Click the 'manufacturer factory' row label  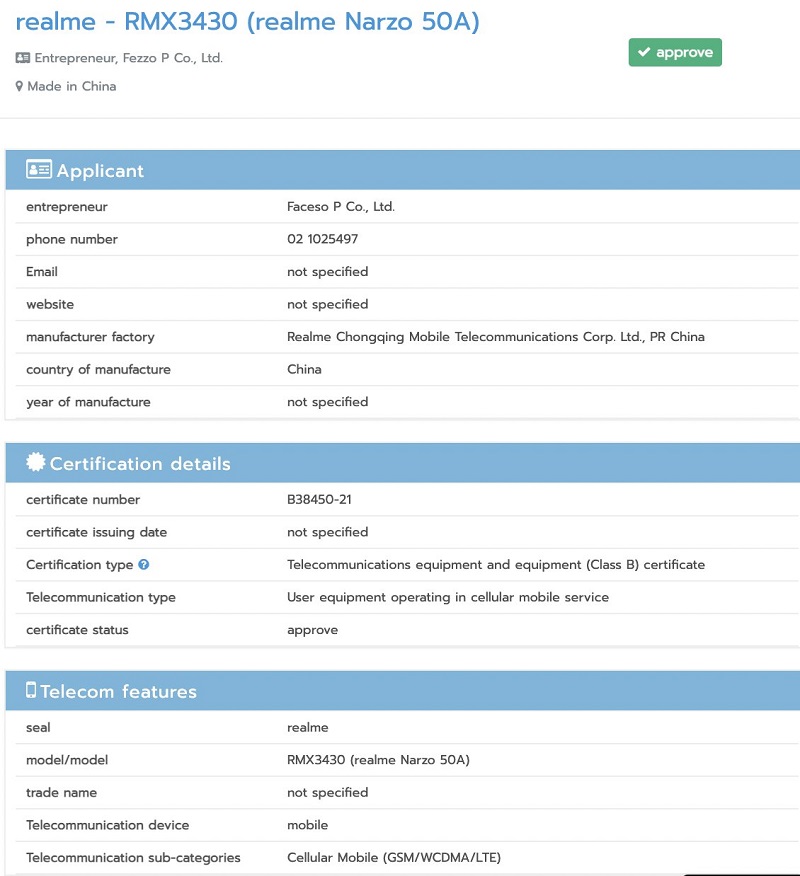click(x=90, y=337)
